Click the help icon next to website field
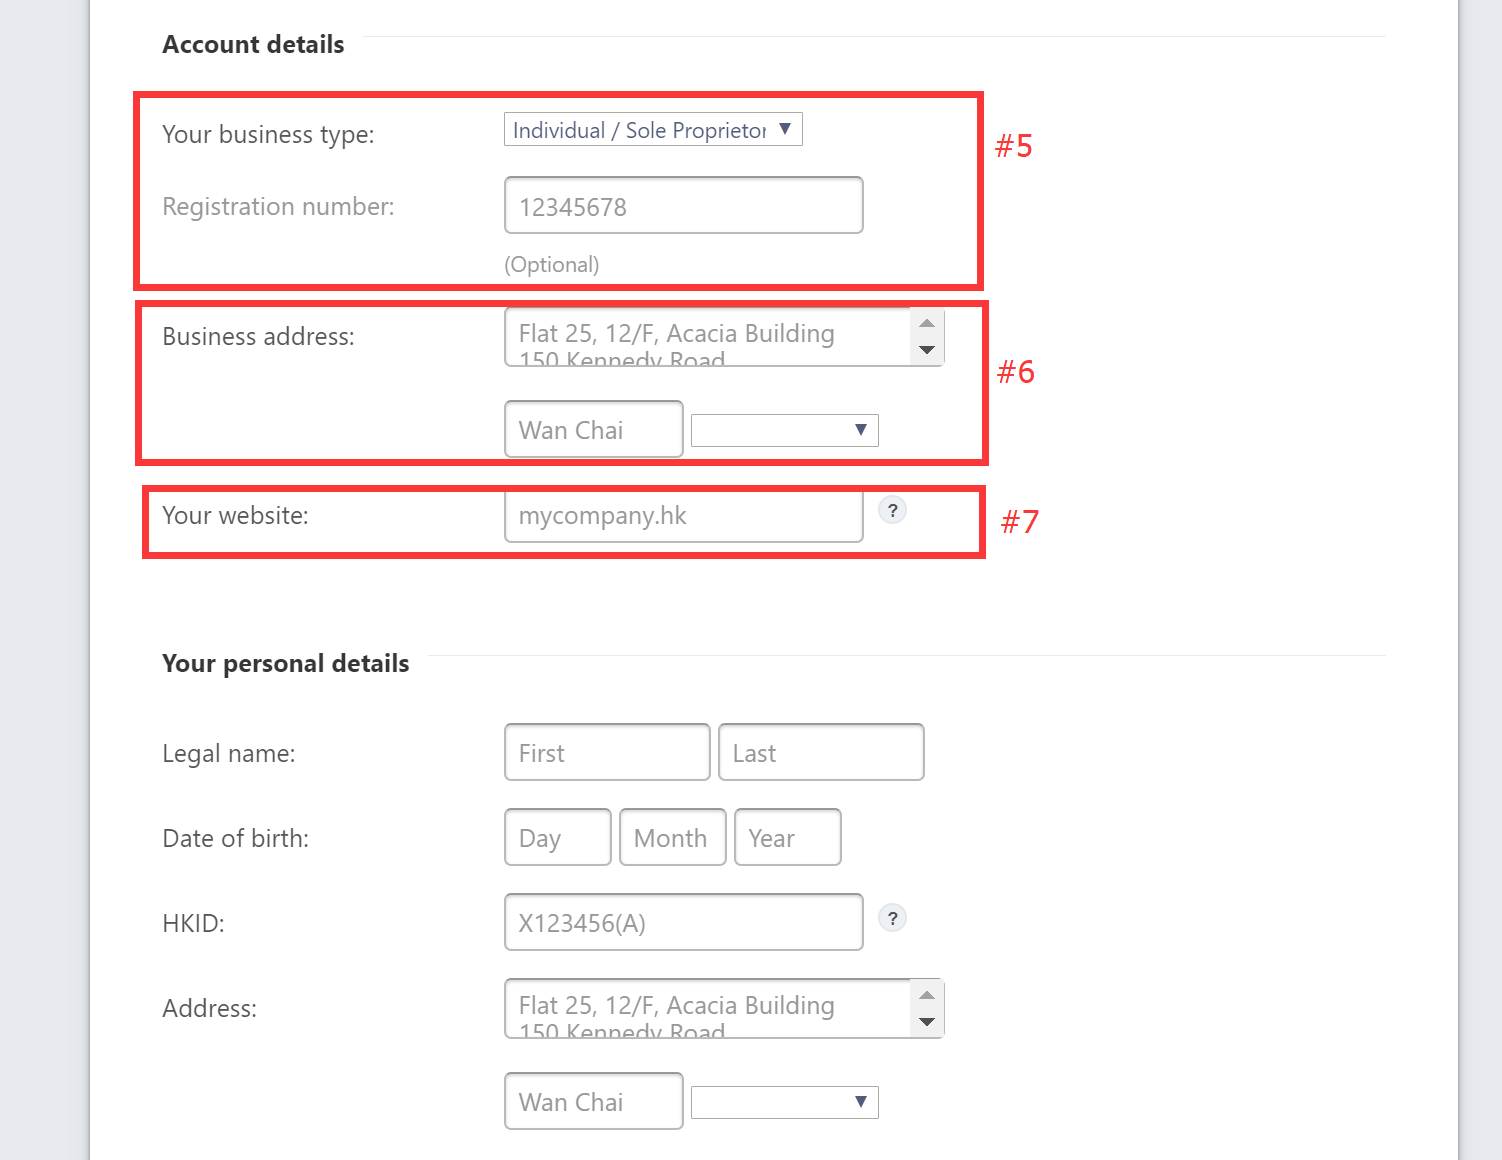Screen dimensions: 1502x1160 [x=892, y=510]
